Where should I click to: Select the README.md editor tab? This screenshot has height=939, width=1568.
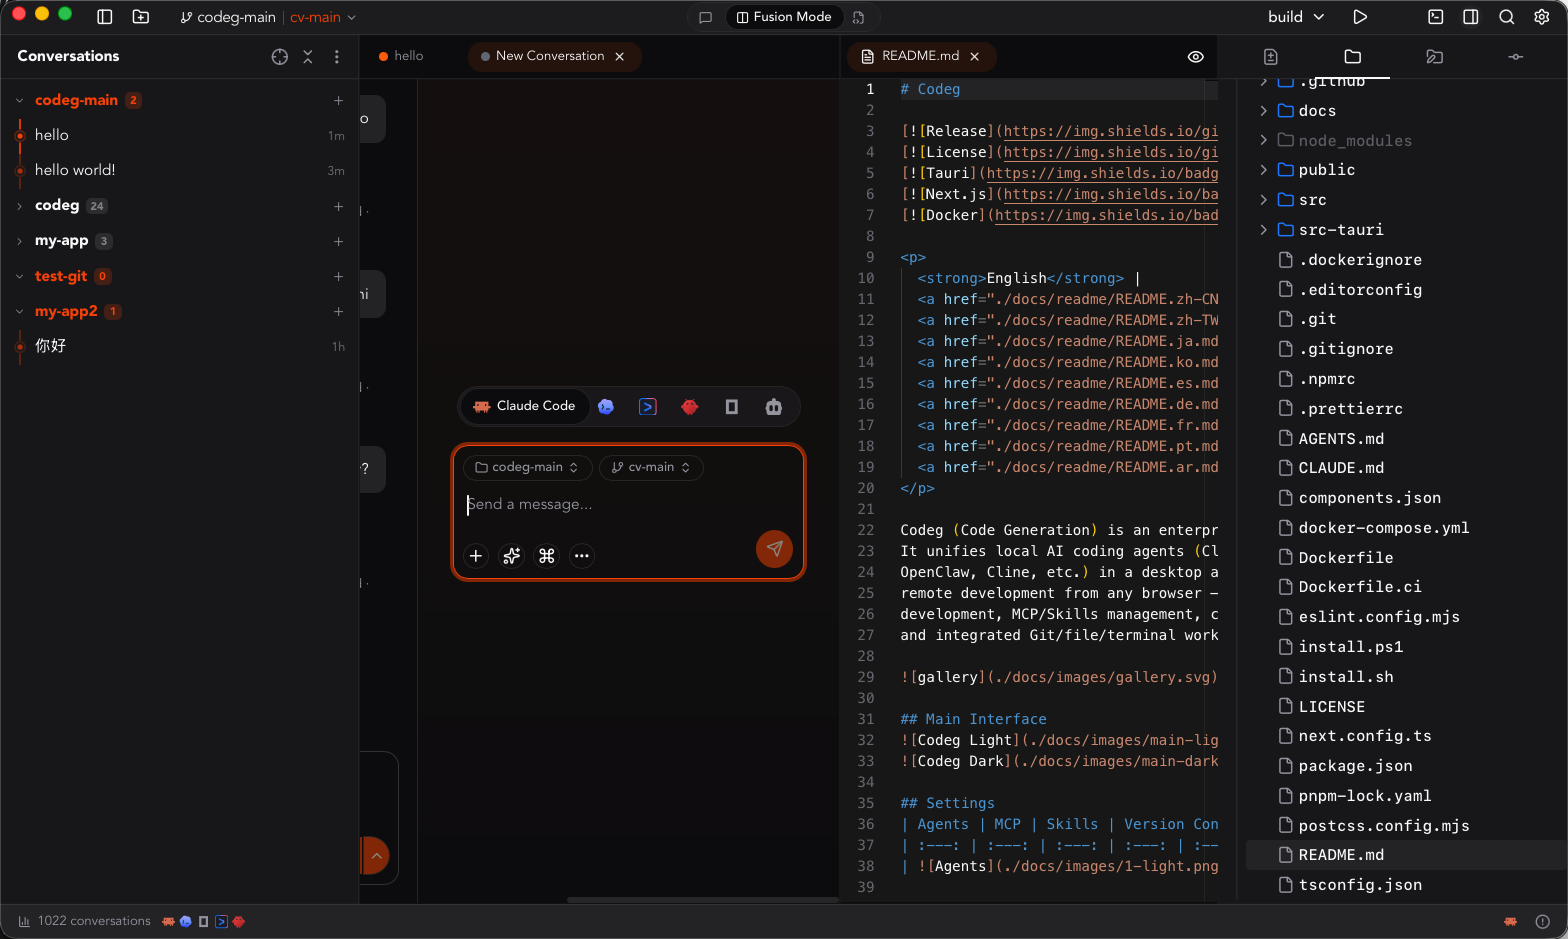click(919, 56)
